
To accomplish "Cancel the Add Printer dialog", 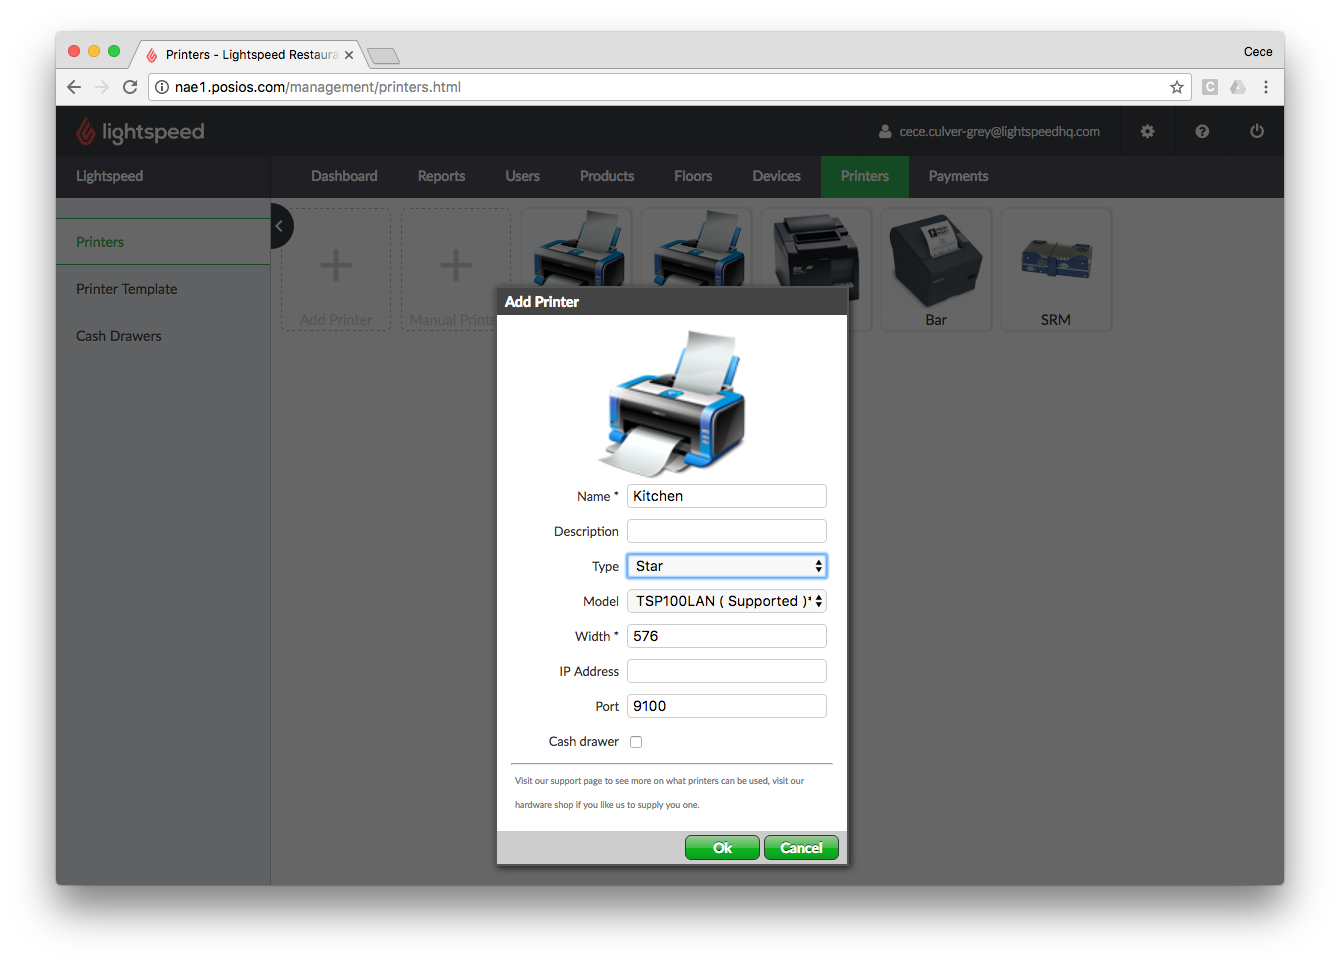I will pos(801,847).
